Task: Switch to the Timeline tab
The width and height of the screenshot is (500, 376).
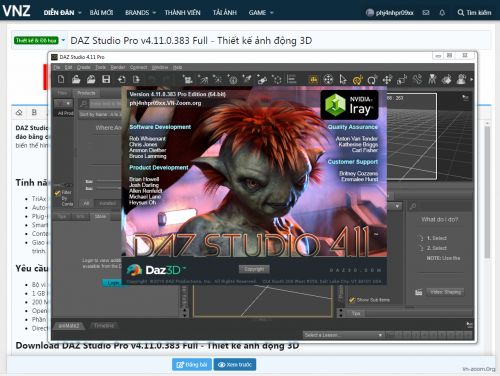Action: point(104,326)
